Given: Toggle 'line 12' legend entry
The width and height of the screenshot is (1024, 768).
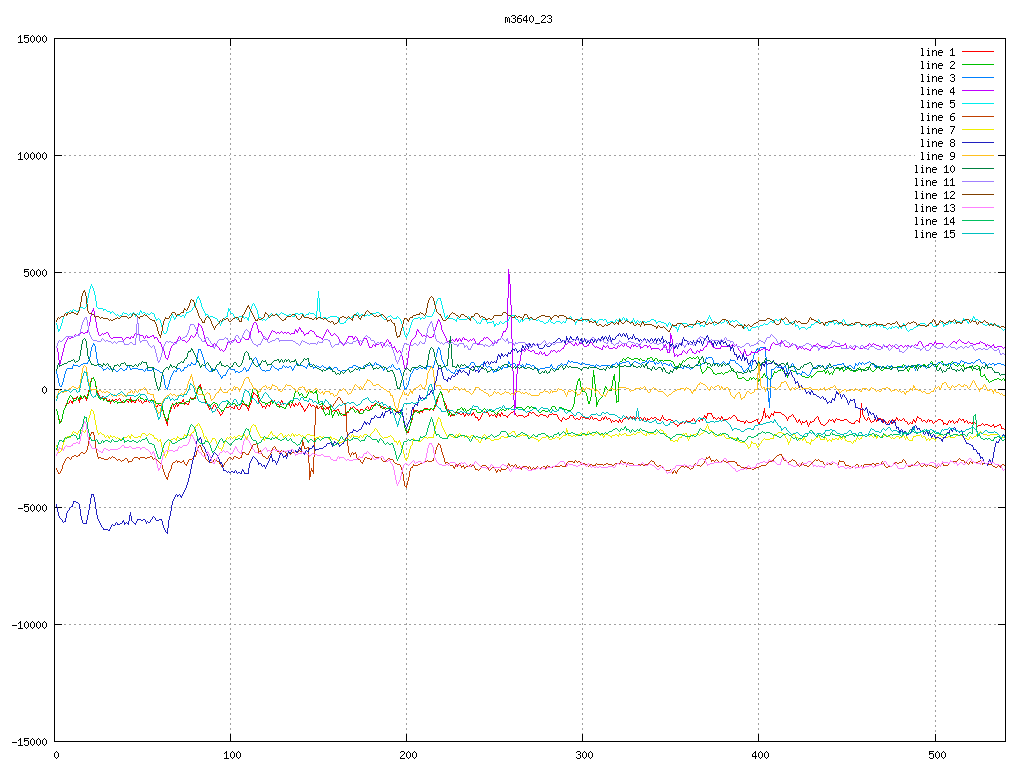Looking at the screenshot, I should (934, 195).
